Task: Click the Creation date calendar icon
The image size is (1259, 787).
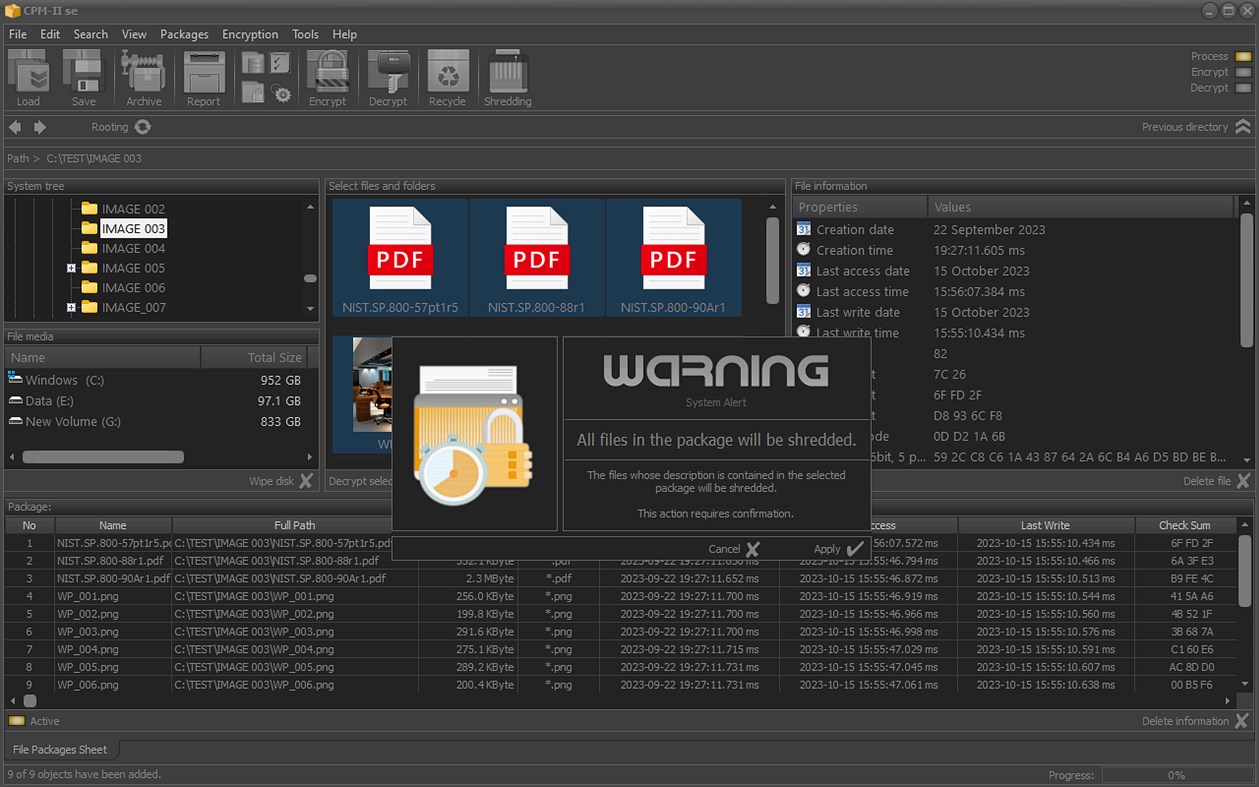Action: [803, 229]
